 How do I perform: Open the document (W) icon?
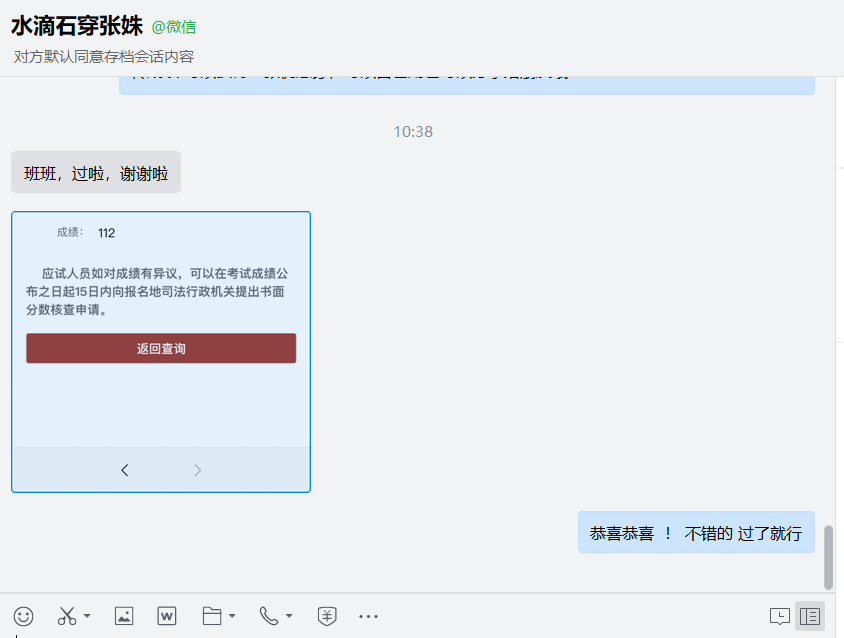[167, 616]
